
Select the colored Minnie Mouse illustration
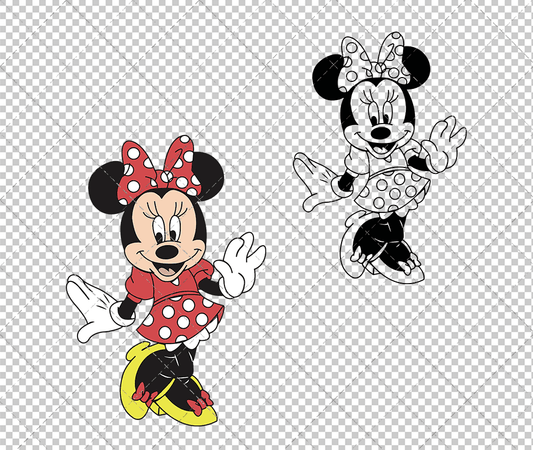tap(166, 280)
